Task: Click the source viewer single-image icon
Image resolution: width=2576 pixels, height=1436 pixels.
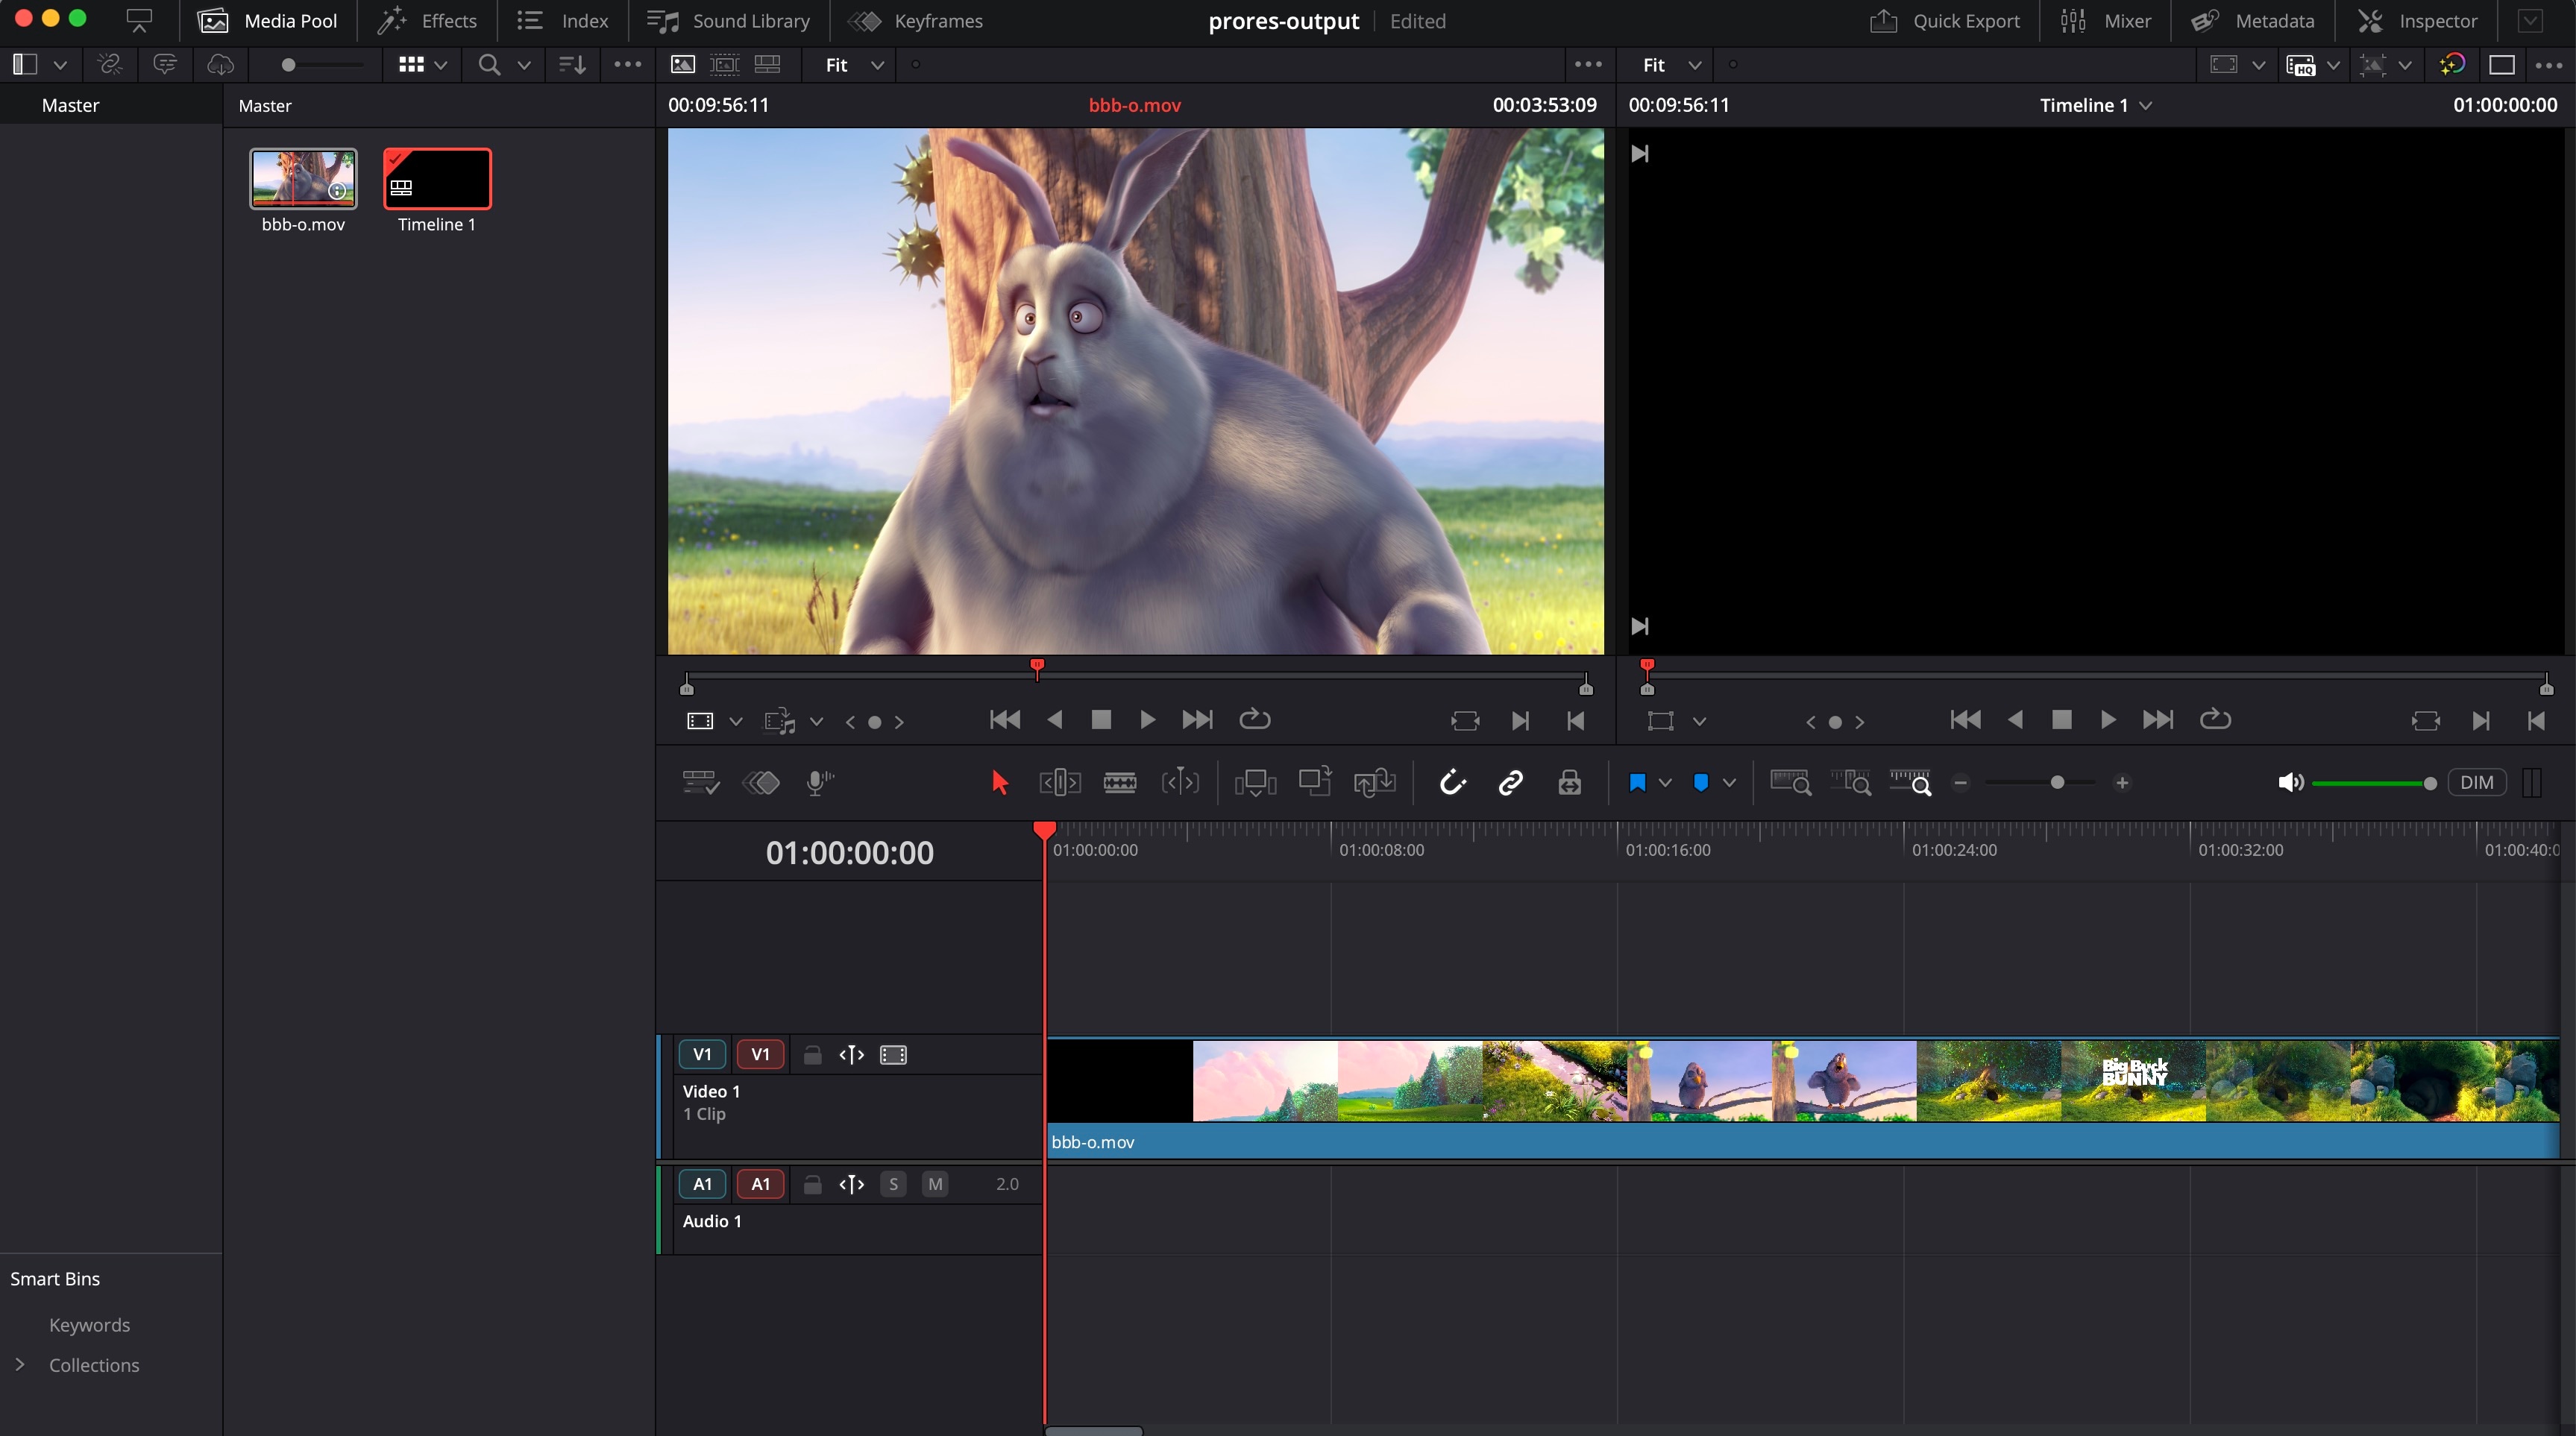Action: (683, 65)
